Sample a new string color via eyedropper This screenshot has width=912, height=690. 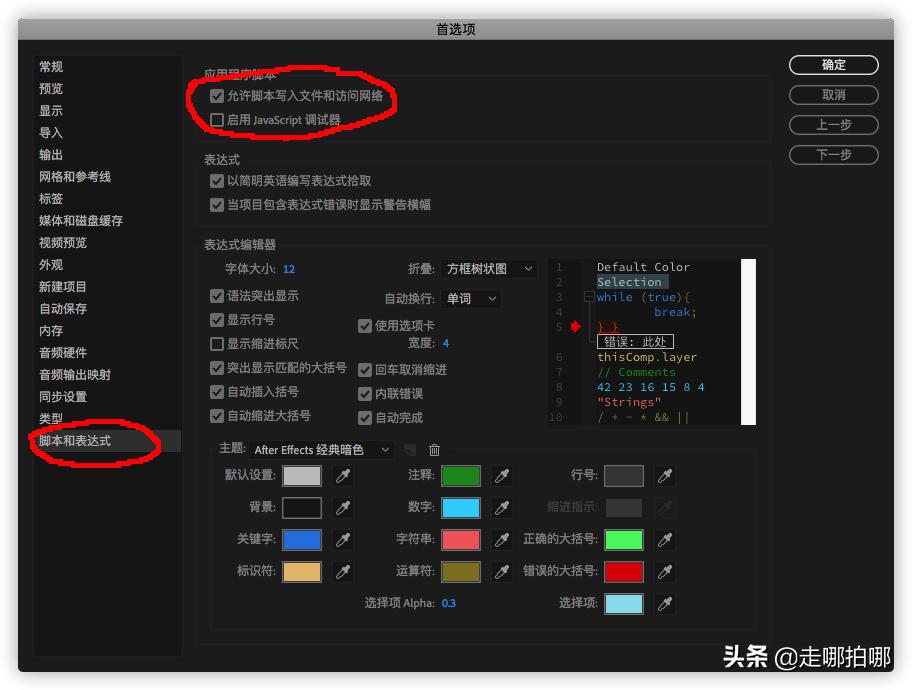point(499,539)
